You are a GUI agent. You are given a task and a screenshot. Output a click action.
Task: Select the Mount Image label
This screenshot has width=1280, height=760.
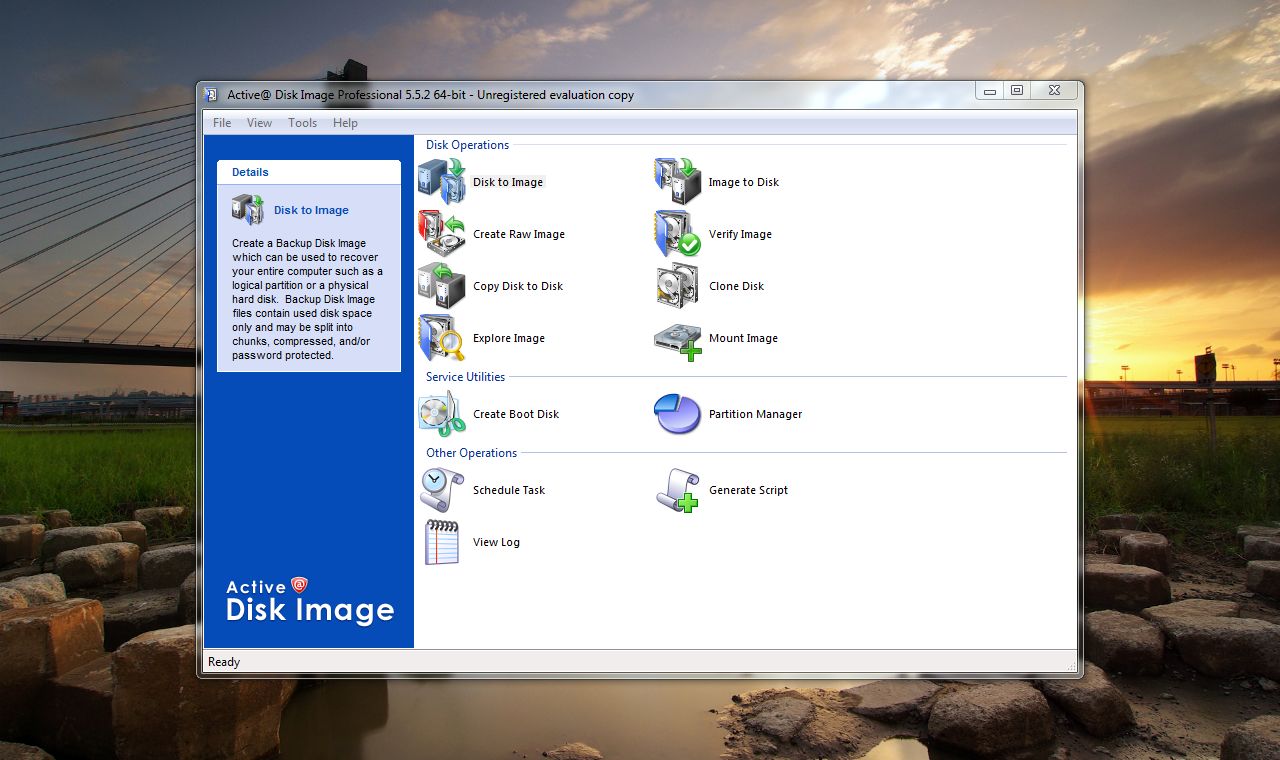pyautogui.click(x=743, y=338)
